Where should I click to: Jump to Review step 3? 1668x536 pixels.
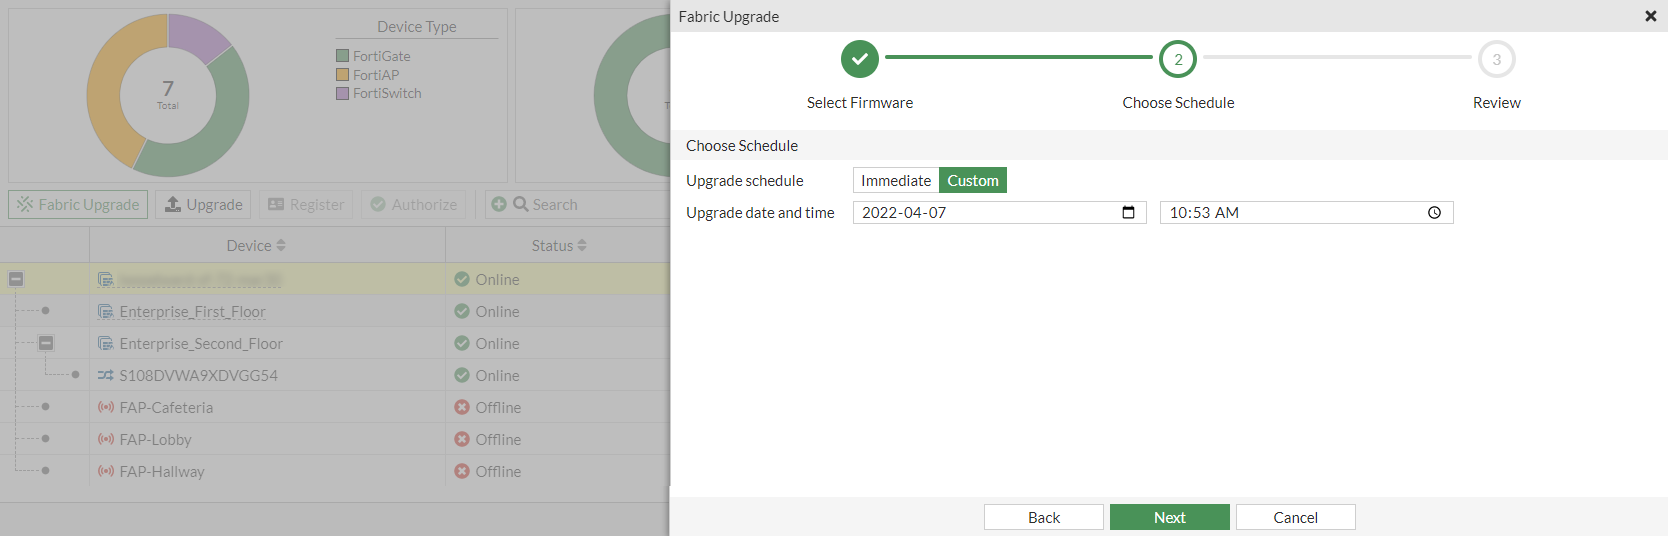pos(1496,59)
